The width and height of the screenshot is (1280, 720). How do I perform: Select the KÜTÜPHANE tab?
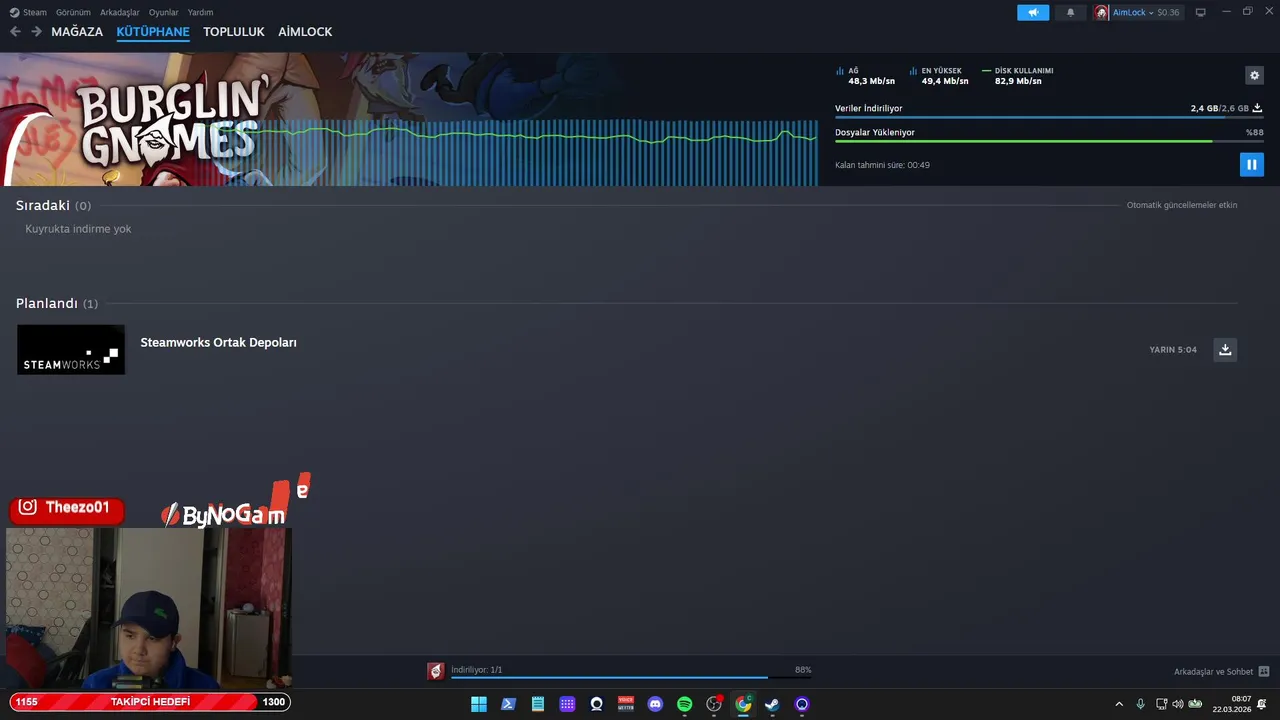153,32
